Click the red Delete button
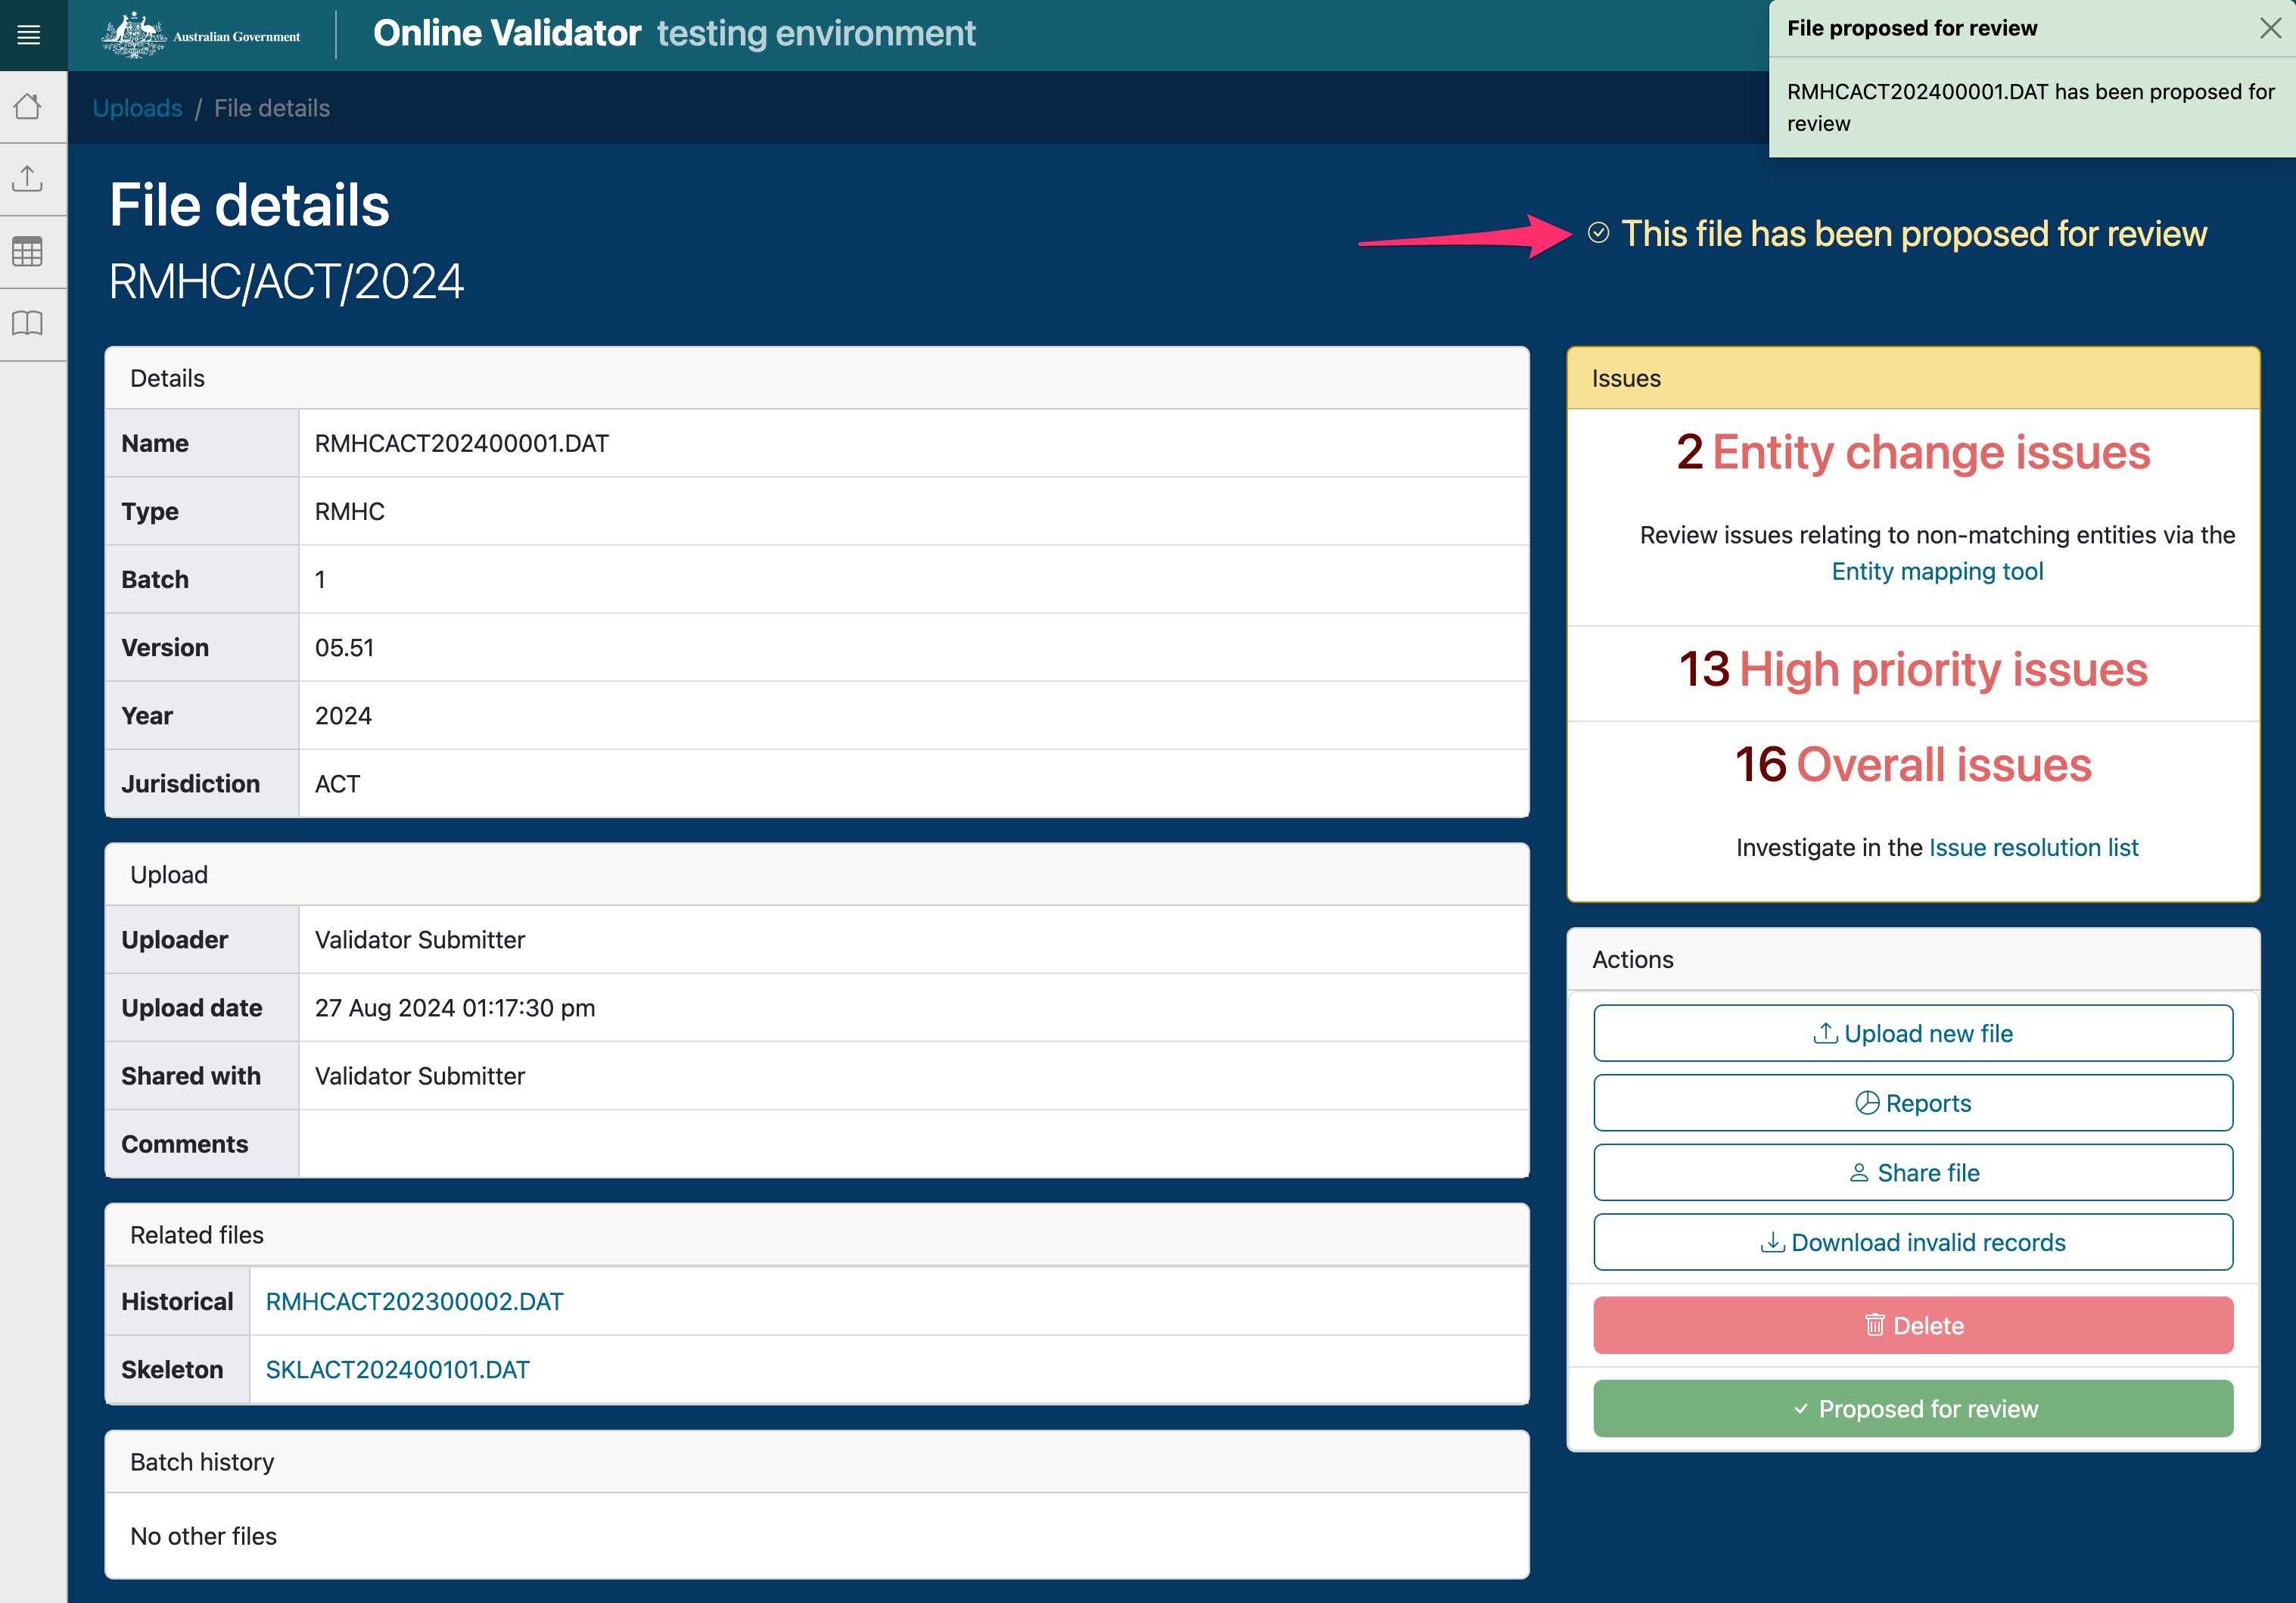The image size is (2296, 1603). coord(1912,1325)
